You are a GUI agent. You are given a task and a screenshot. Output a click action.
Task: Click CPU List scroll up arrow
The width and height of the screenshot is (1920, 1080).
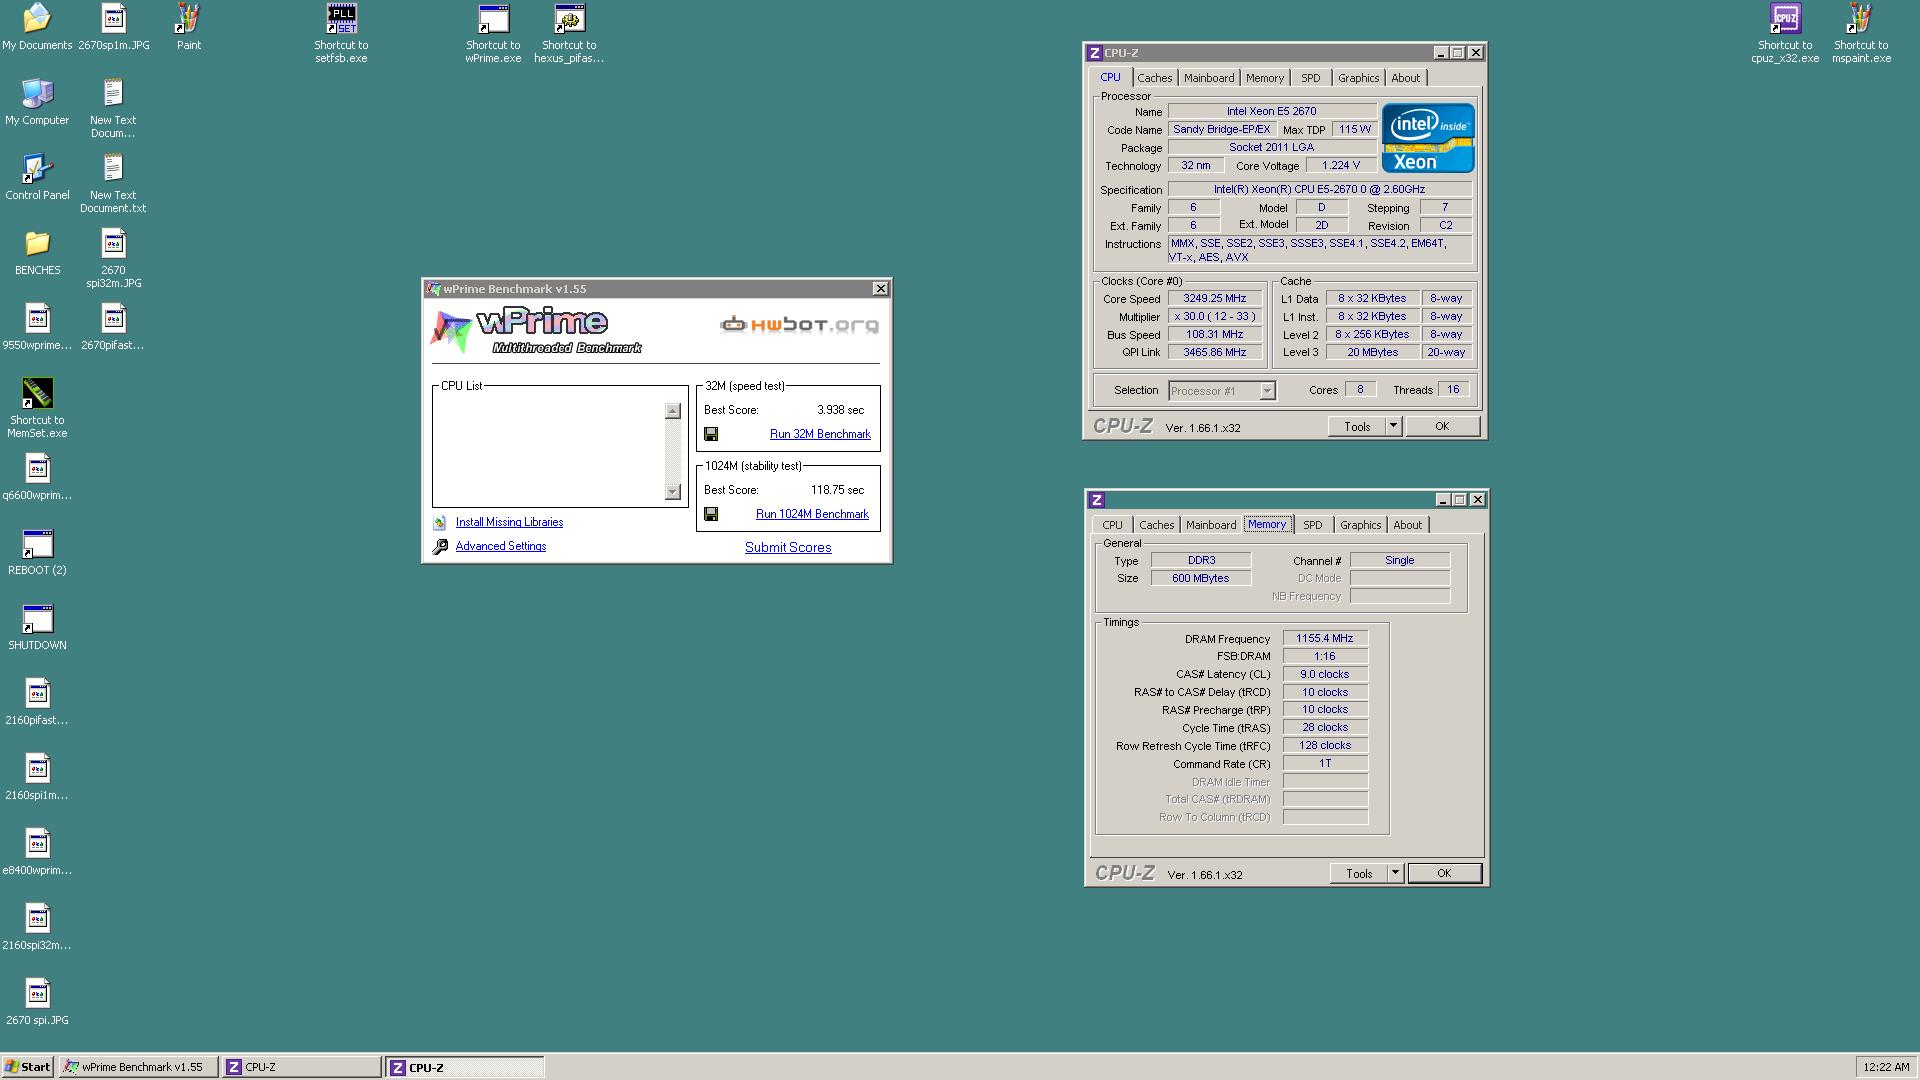click(672, 411)
